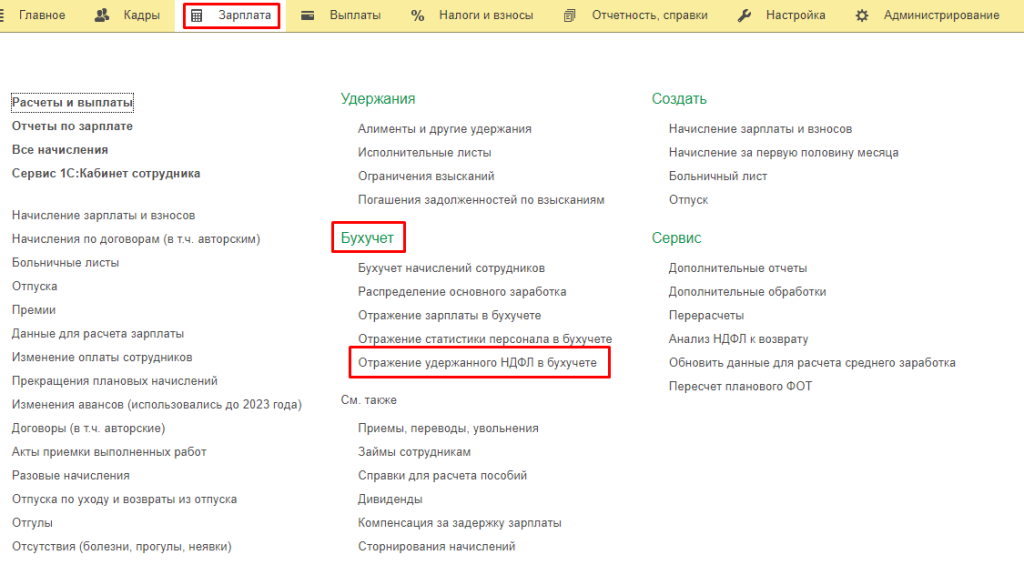Open the Премии list
The width and height of the screenshot is (1024, 565).
[x=34, y=310]
